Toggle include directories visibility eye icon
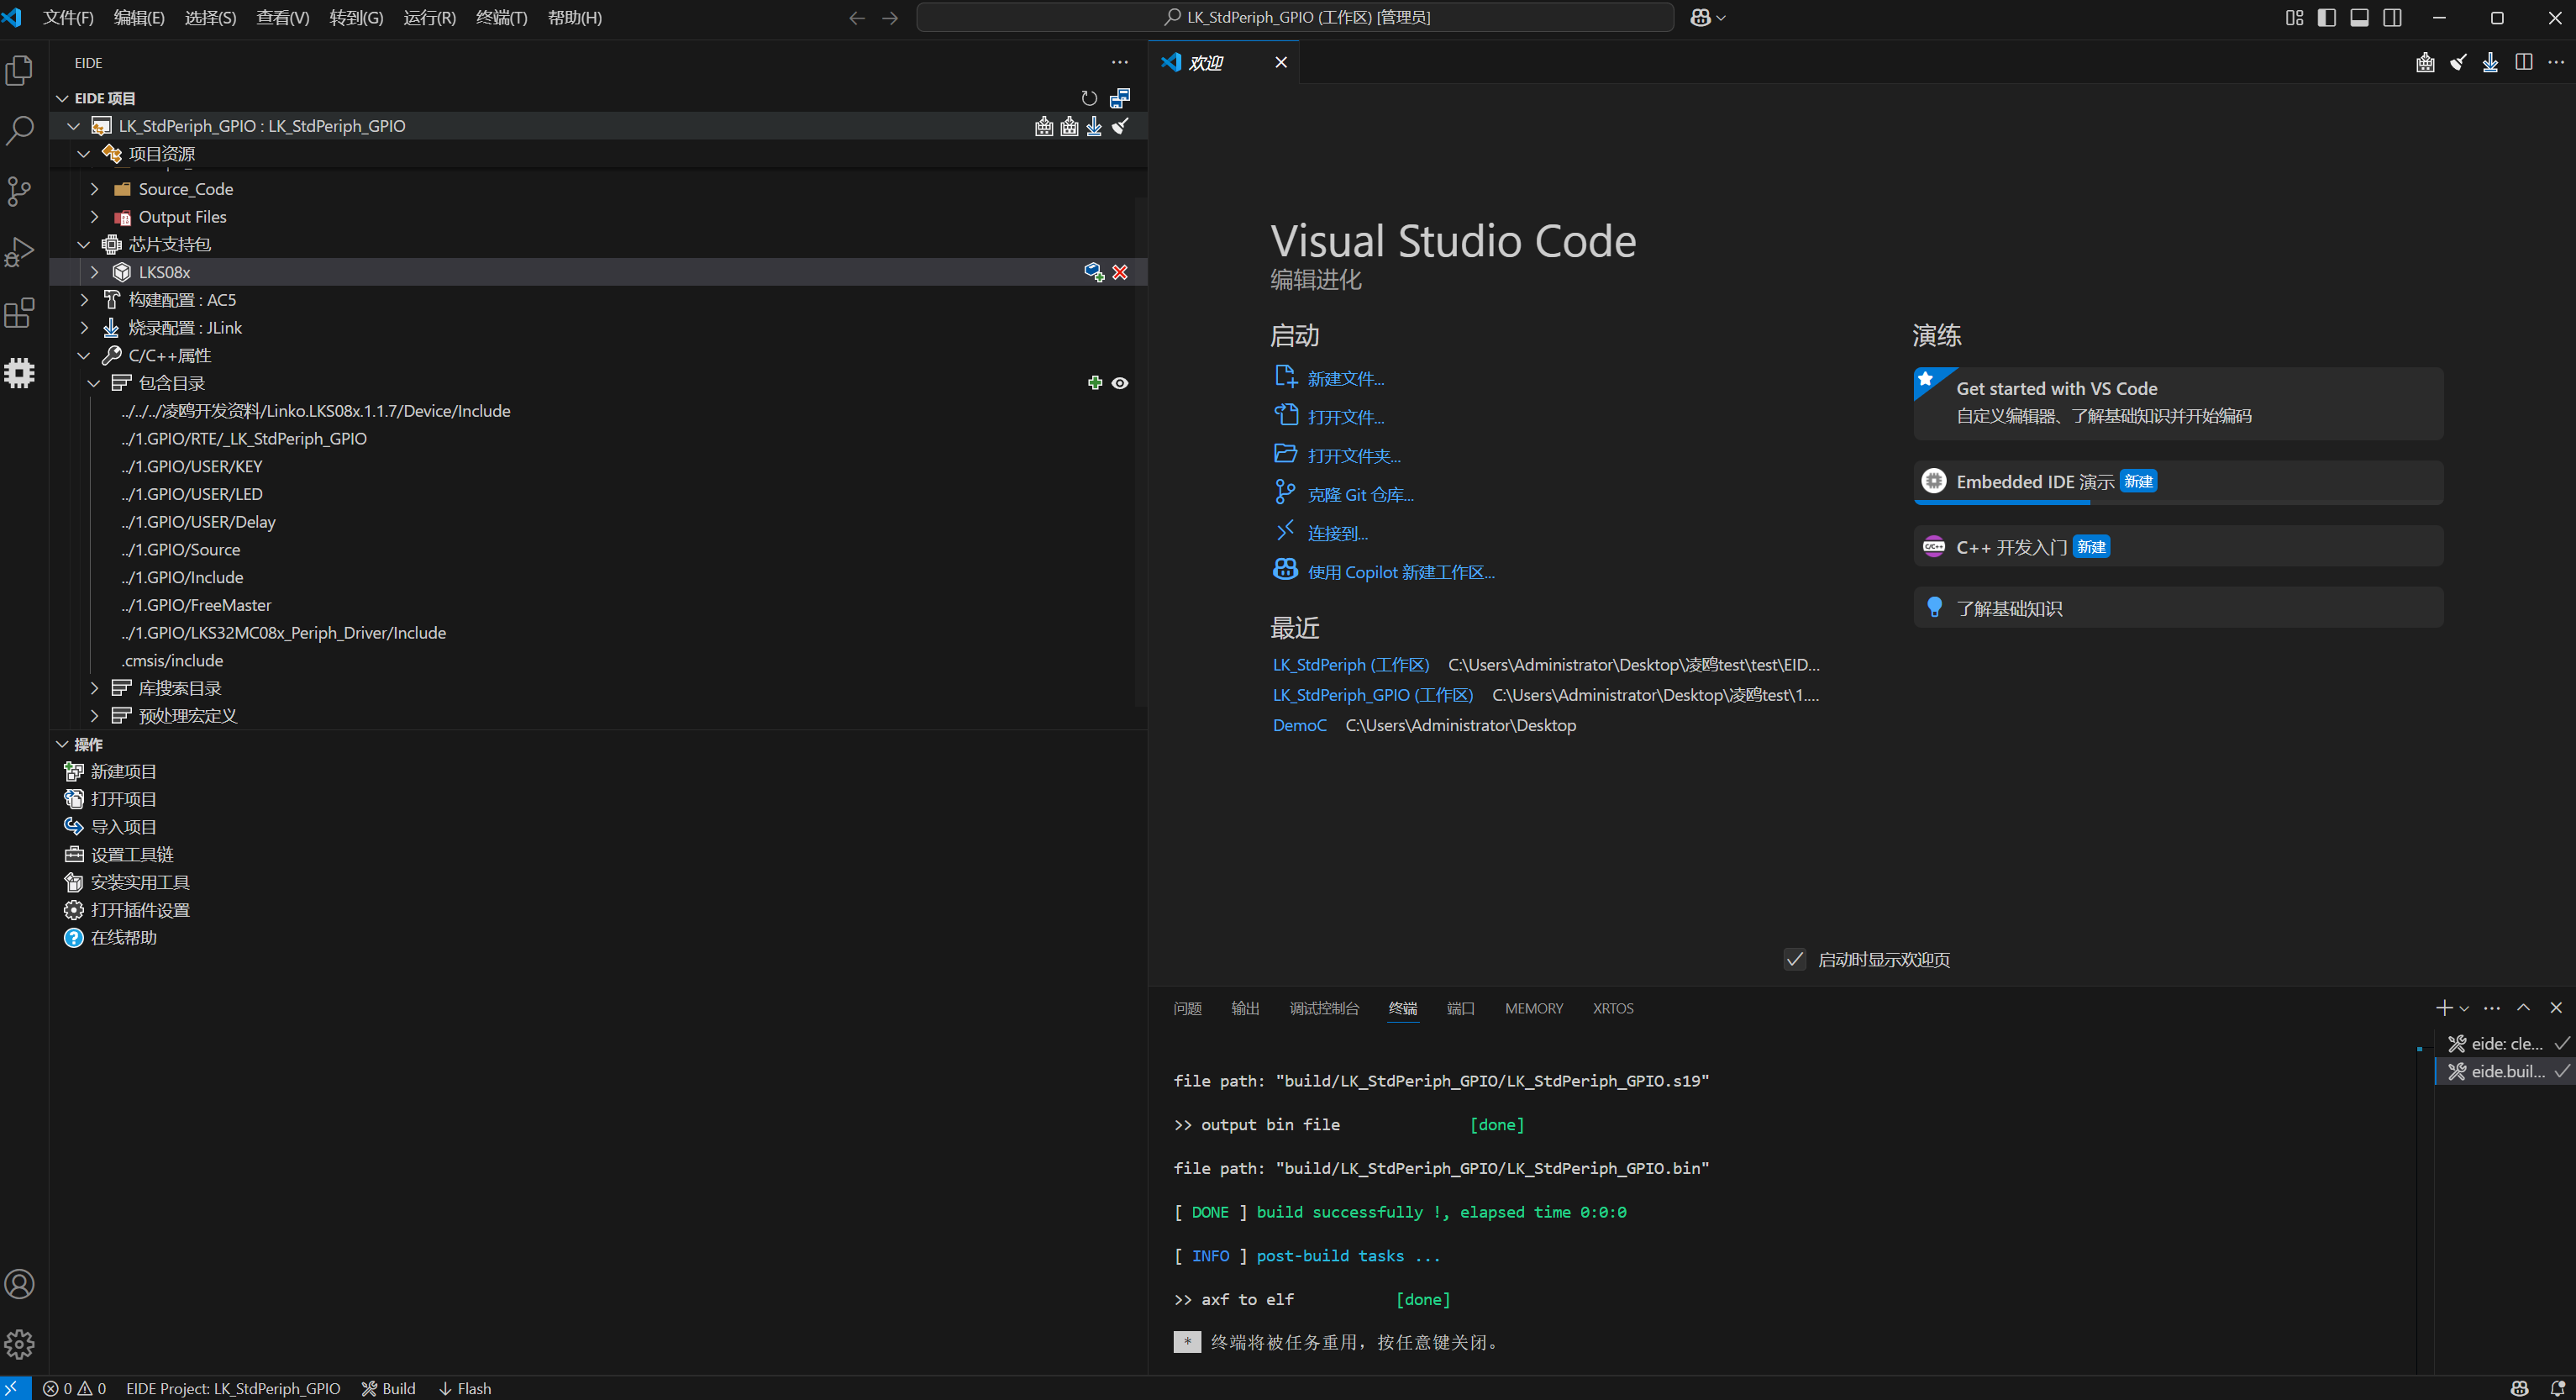 1120,383
